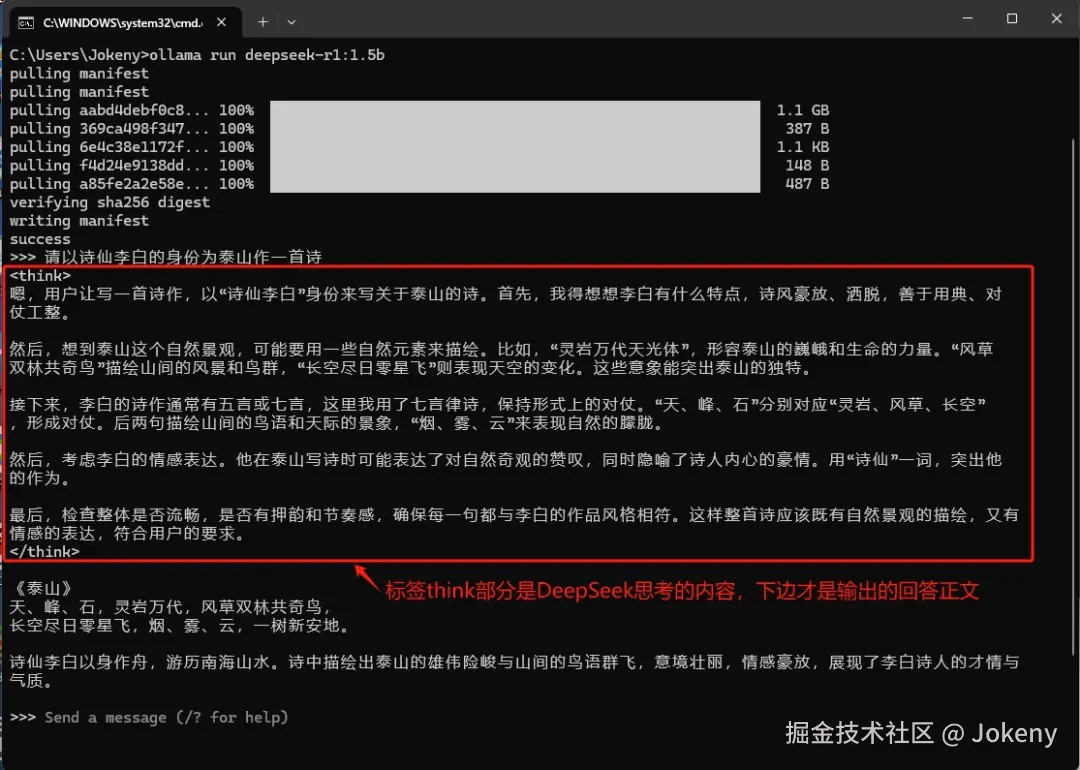Close the cmd.exe terminal tab

222,23
